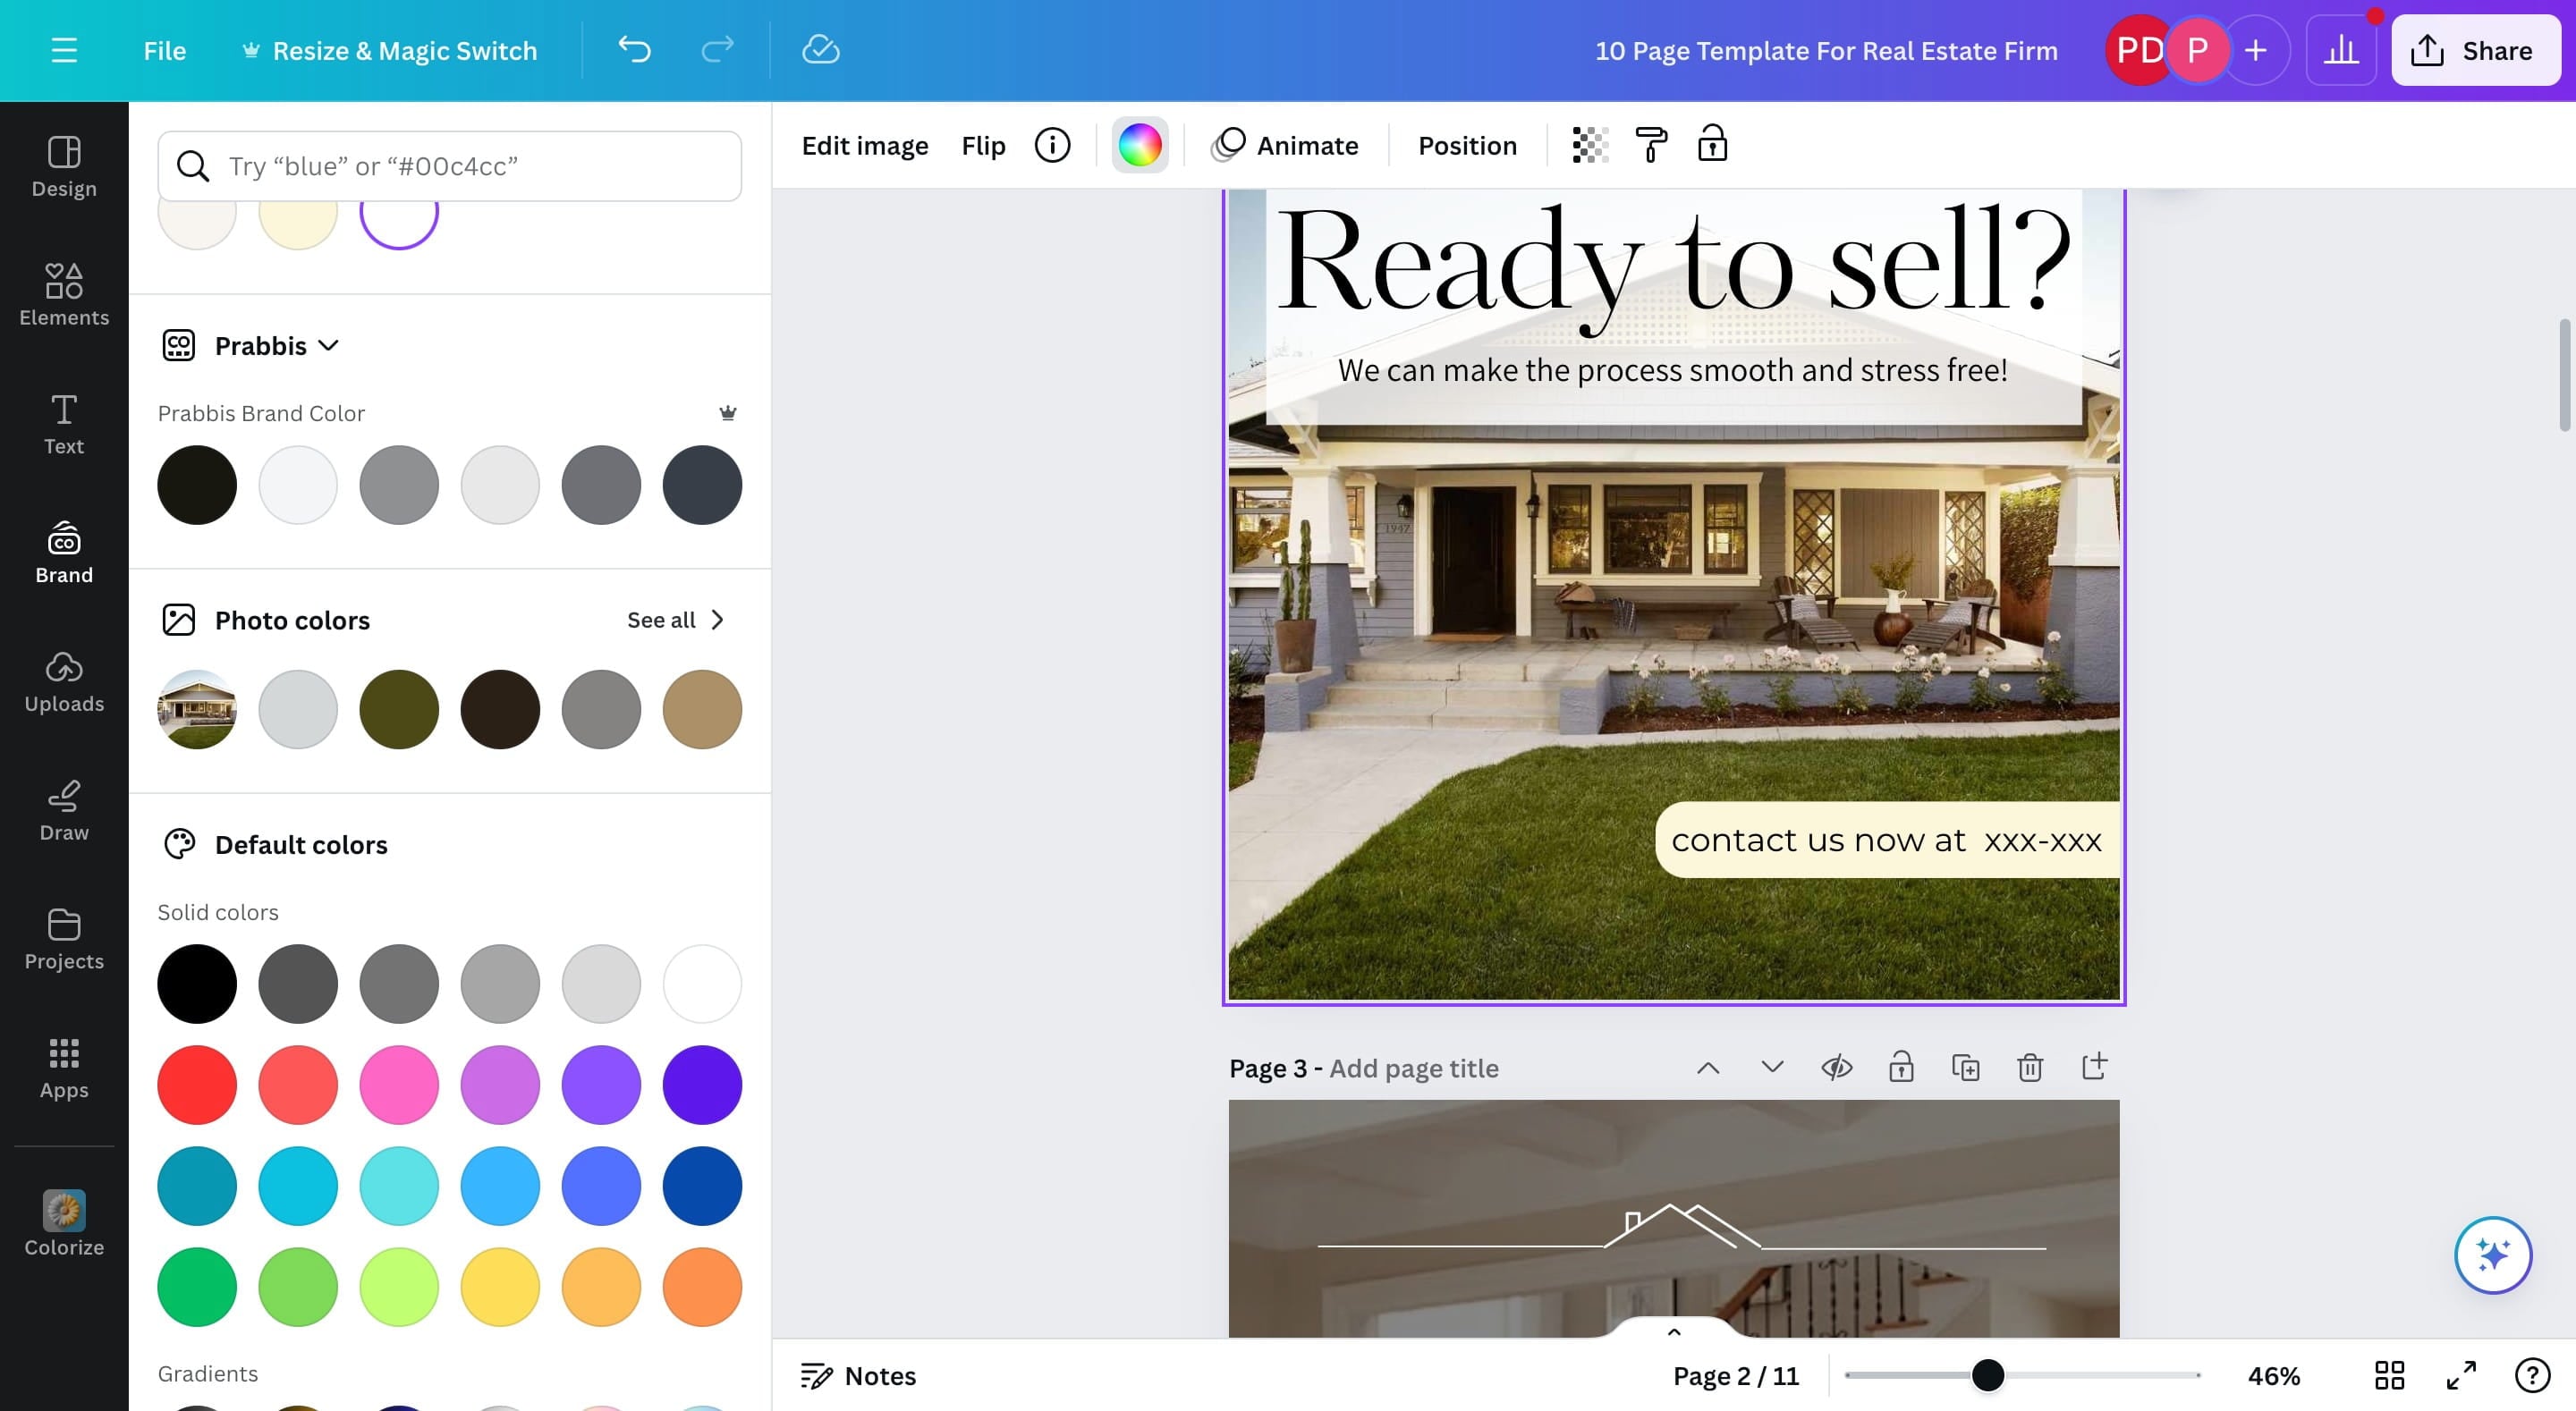
Task: Click the Share button
Action: [2476, 50]
